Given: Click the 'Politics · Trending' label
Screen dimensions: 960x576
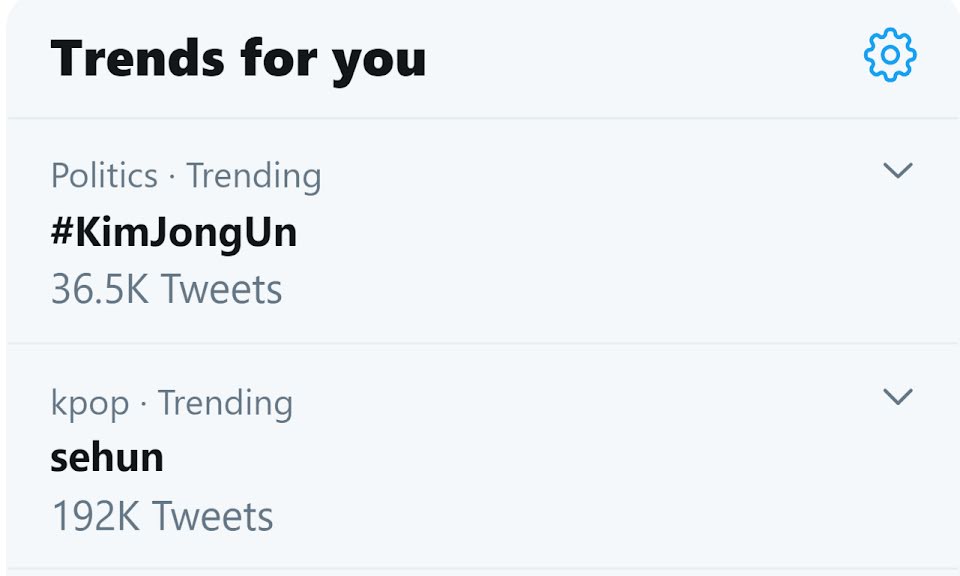Looking at the screenshot, I should pyautogui.click(x=186, y=176).
